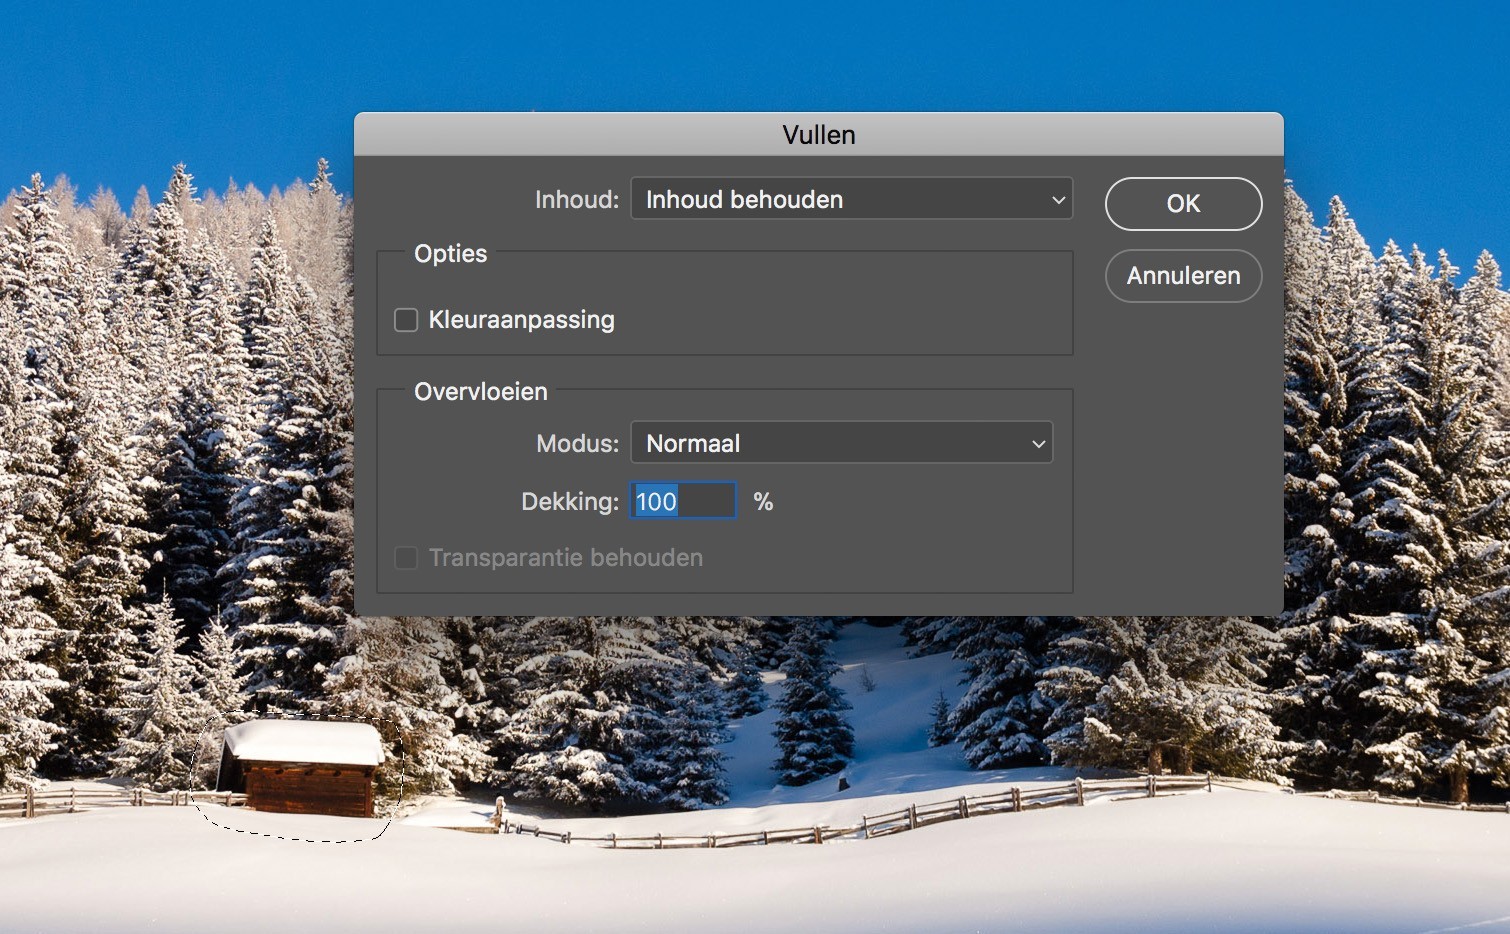Click the chevron beside Normaal
Viewport: 1510px width, 934px height.
click(1037, 442)
